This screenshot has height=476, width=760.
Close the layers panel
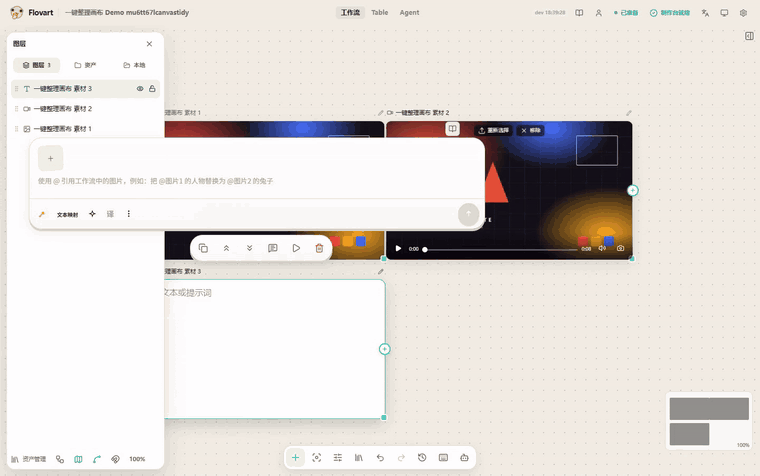coord(149,44)
